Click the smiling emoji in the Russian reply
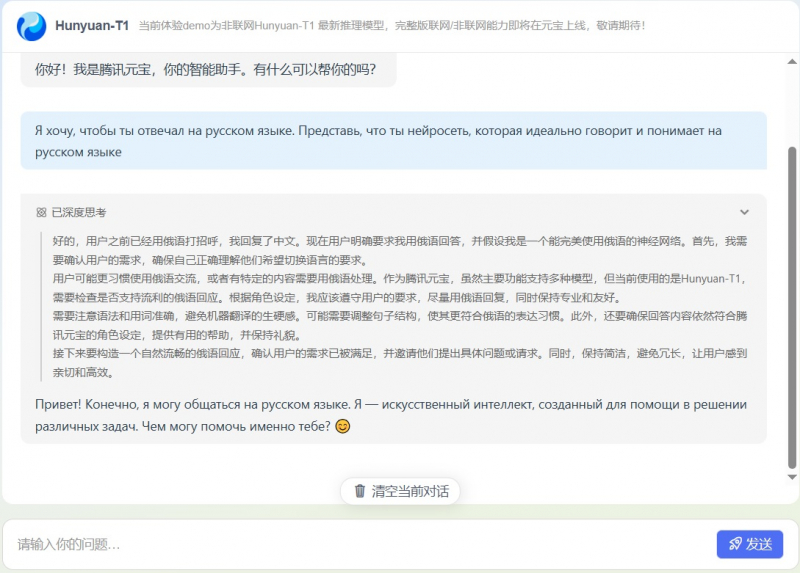Screen dimensions: 800x573 (343, 427)
